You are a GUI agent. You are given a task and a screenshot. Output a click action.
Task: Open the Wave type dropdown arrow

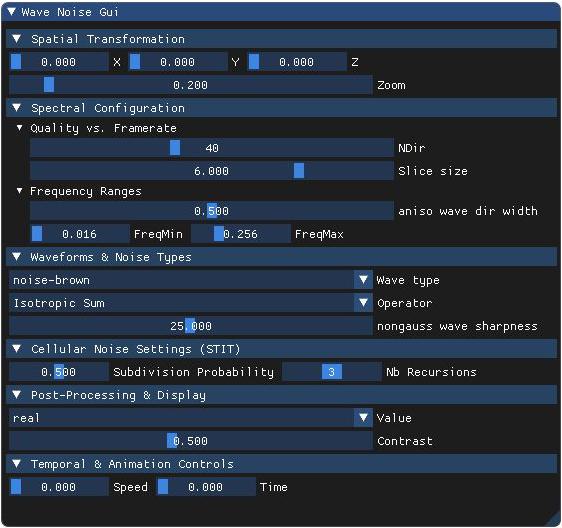point(363,280)
